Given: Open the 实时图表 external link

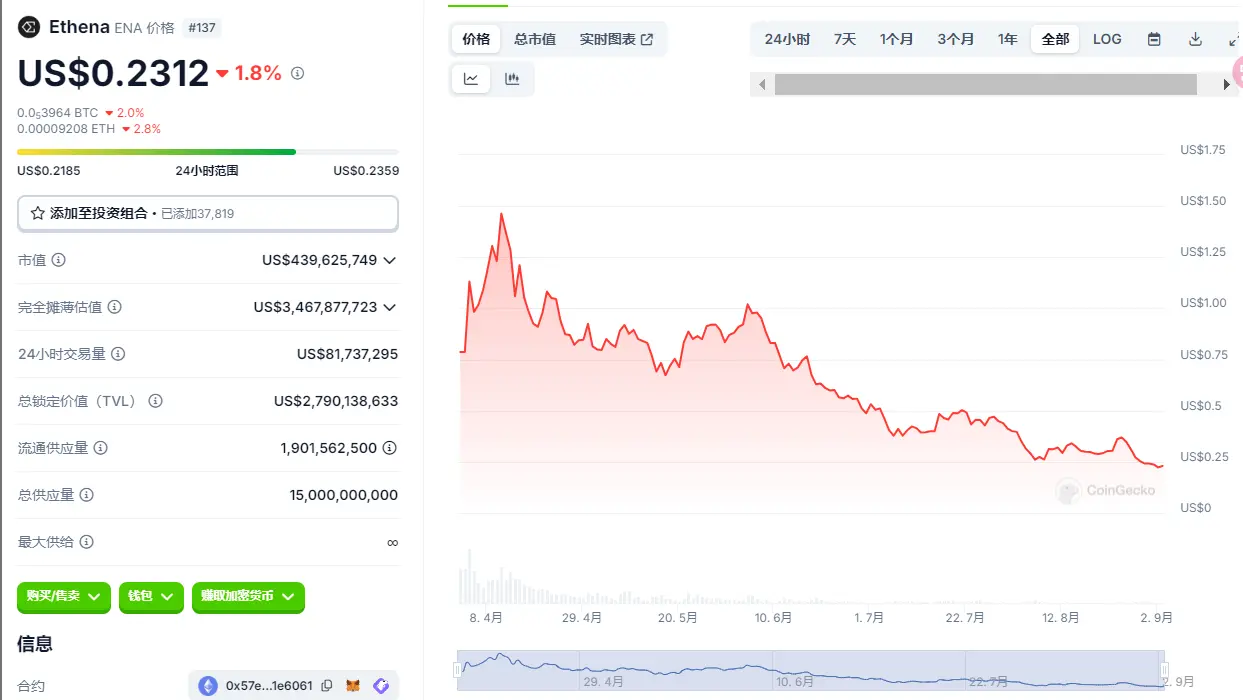Looking at the screenshot, I should coord(609,38).
